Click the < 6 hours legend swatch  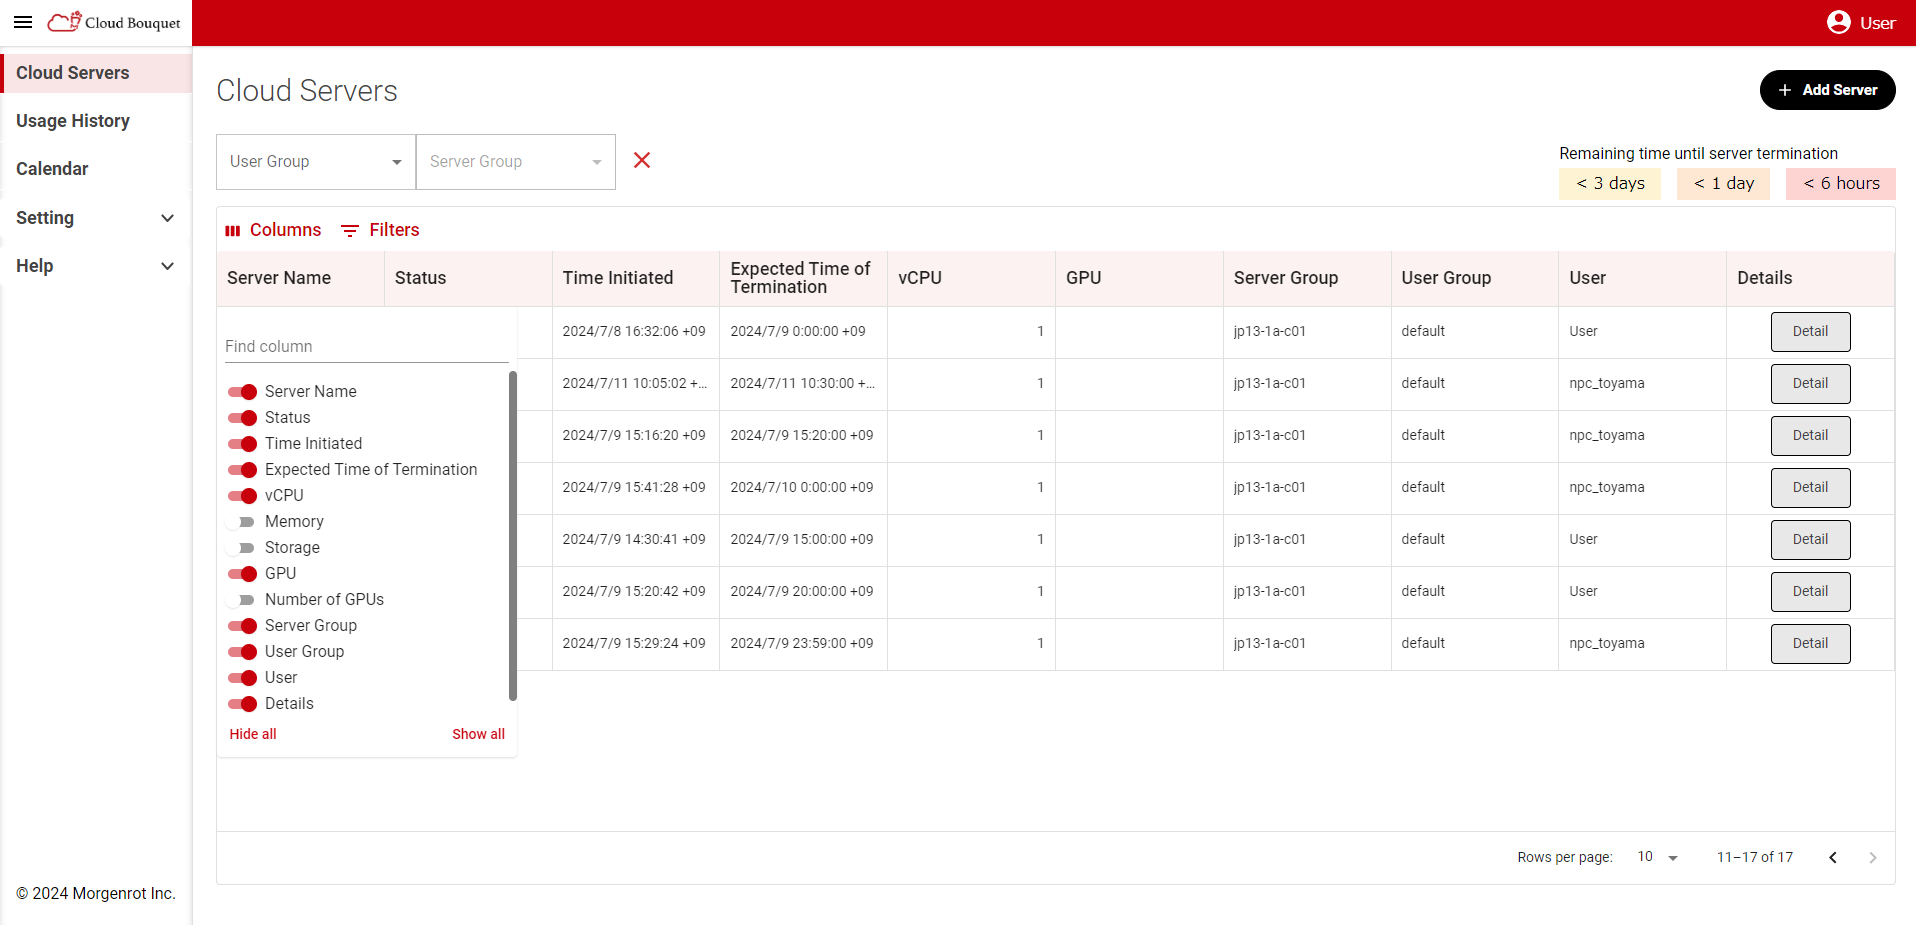(x=1841, y=183)
